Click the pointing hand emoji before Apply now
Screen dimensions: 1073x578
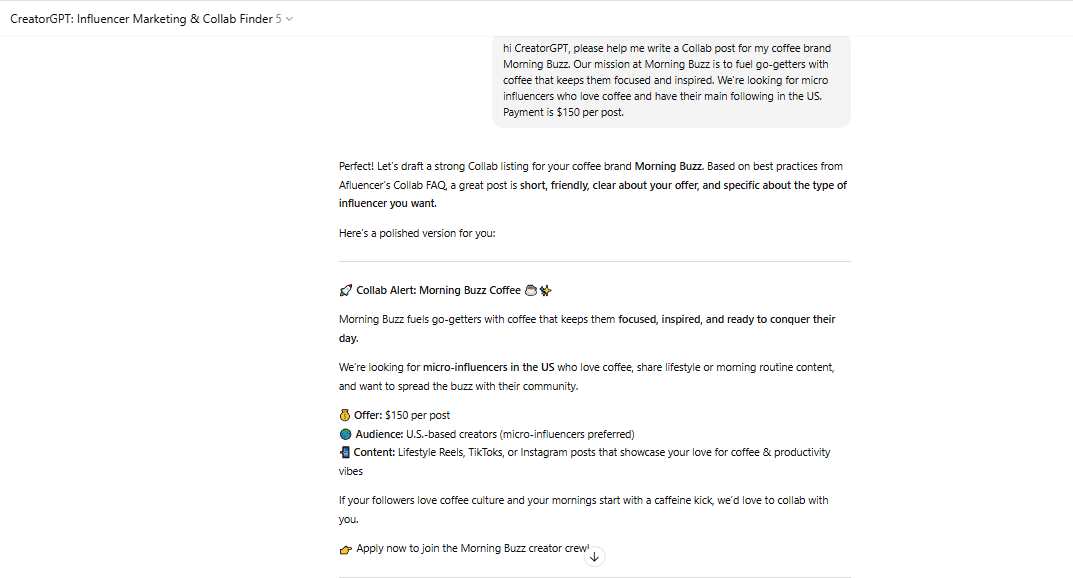point(346,549)
